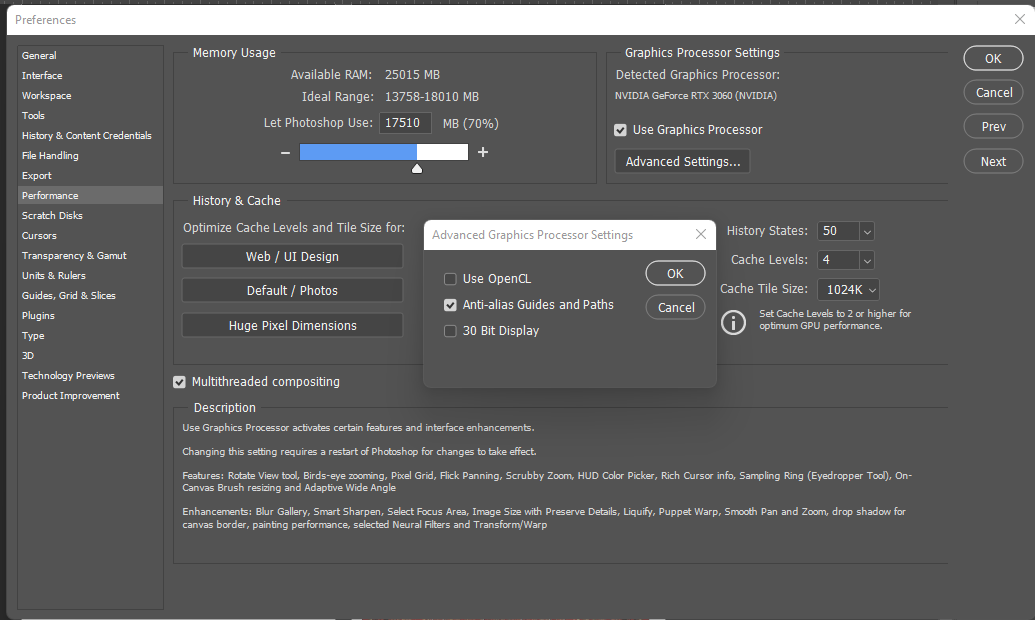Disable Anti-alias Guides and Paths
1035x620 pixels.
tap(450, 305)
